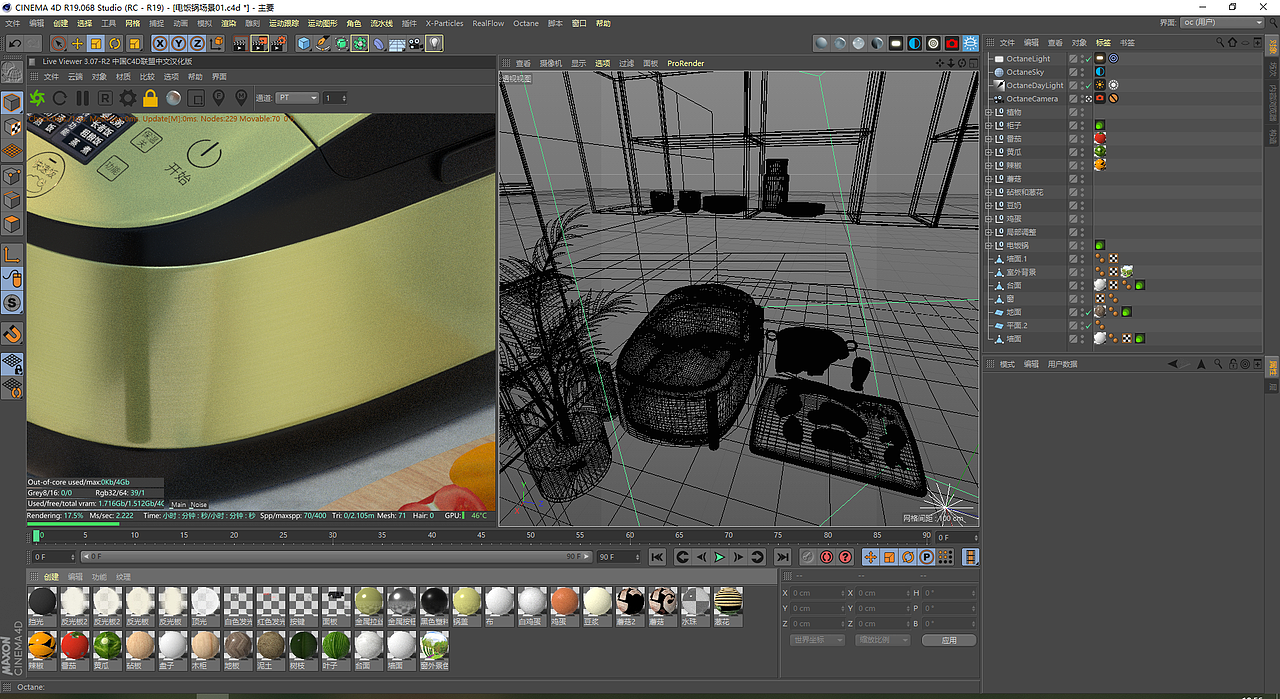This screenshot has height=699, width=1280.
Task: Expand the 豆奶 object group
Action: click(x=988, y=205)
